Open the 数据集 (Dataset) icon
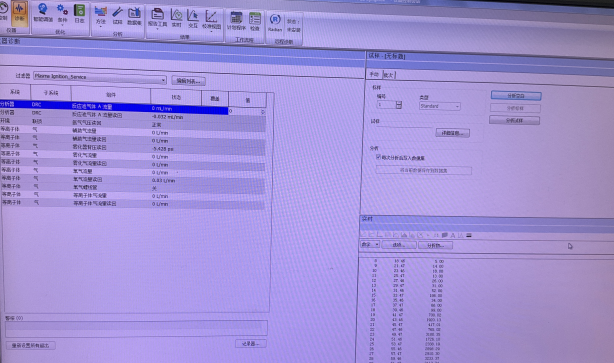The width and height of the screenshot is (614, 363). coord(134,16)
